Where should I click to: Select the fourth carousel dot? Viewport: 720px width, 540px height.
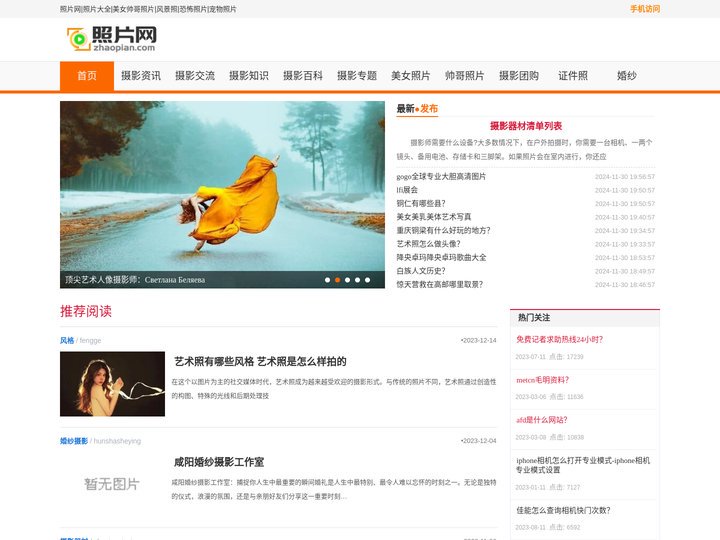[x=358, y=280]
